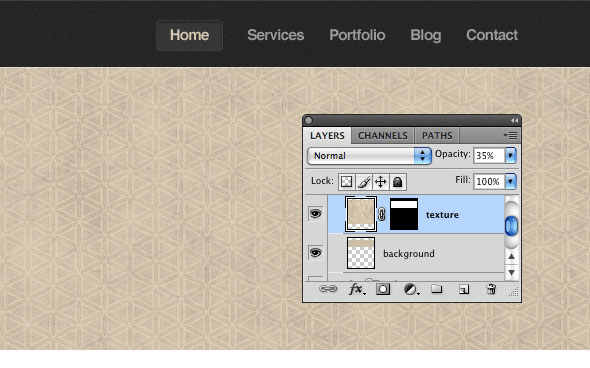Open the Portfolio nav link
590x368 pixels.
coord(357,35)
